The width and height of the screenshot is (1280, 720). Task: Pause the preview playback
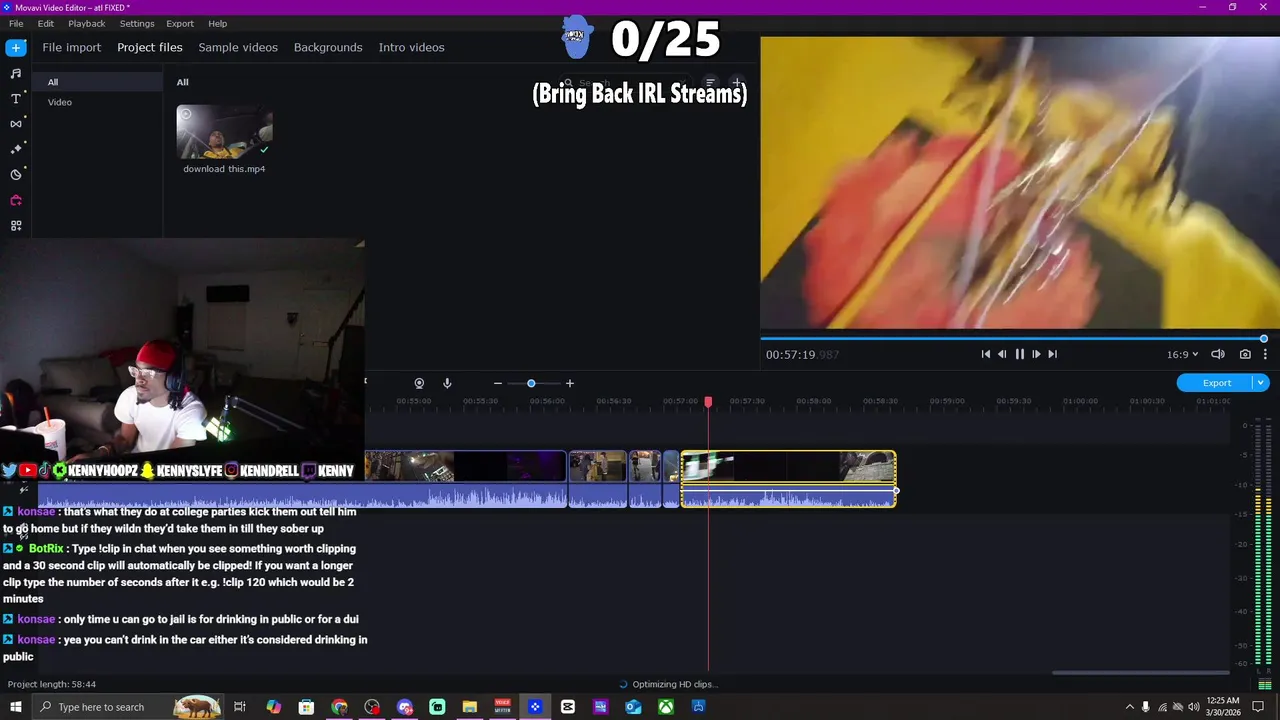click(x=1019, y=354)
